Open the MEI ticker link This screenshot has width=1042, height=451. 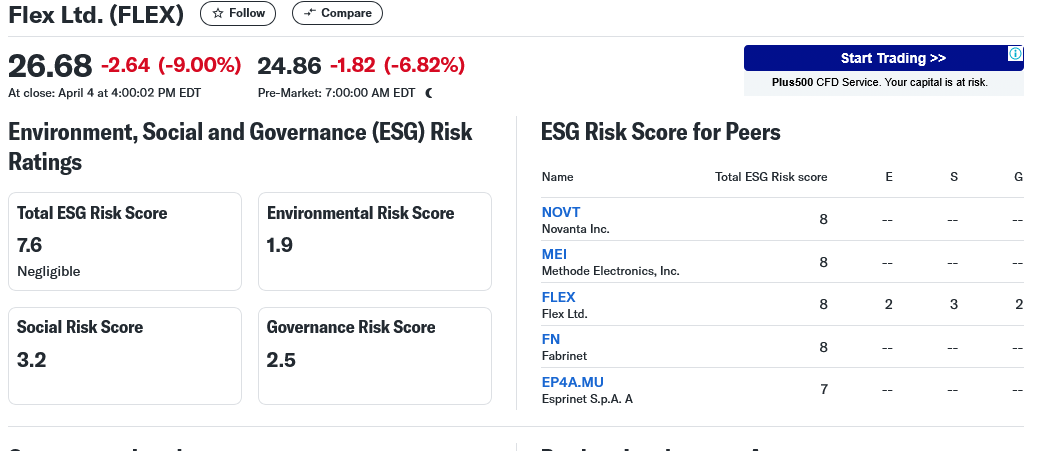[553, 254]
